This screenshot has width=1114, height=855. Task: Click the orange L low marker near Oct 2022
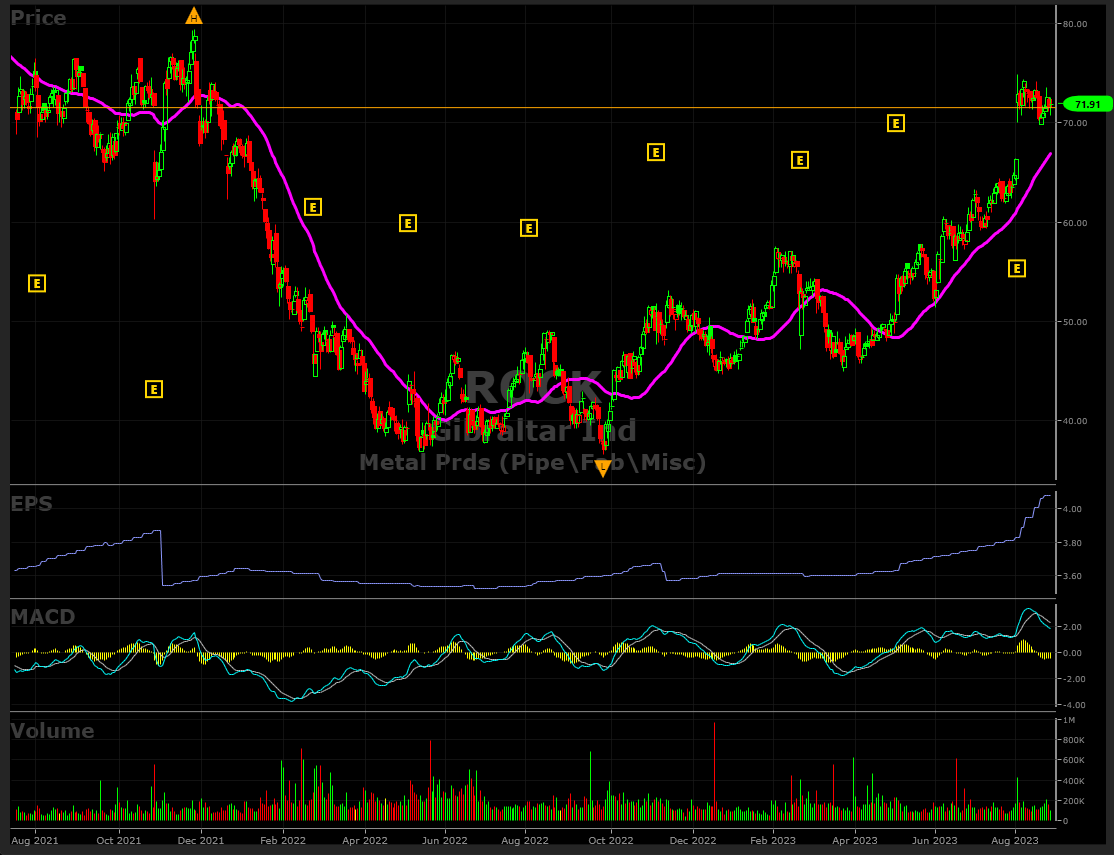click(x=603, y=467)
